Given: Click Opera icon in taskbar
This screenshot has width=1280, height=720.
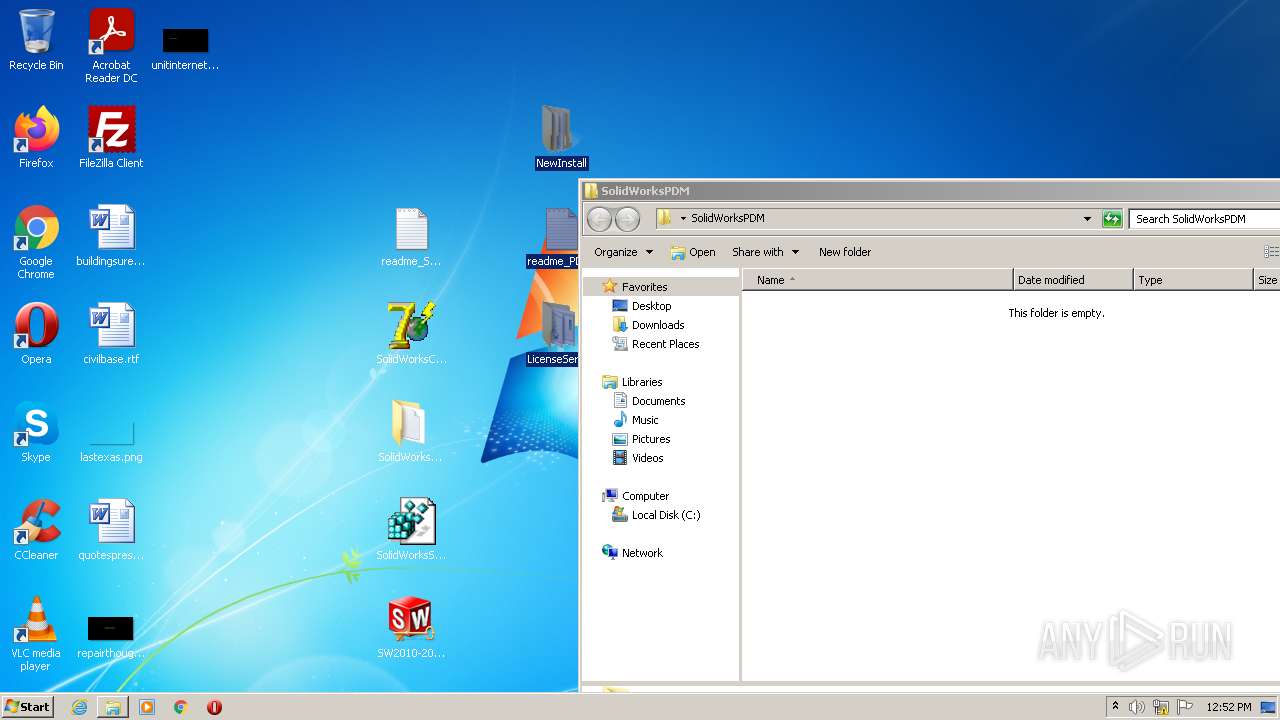Looking at the screenshot, I should 214,707.
